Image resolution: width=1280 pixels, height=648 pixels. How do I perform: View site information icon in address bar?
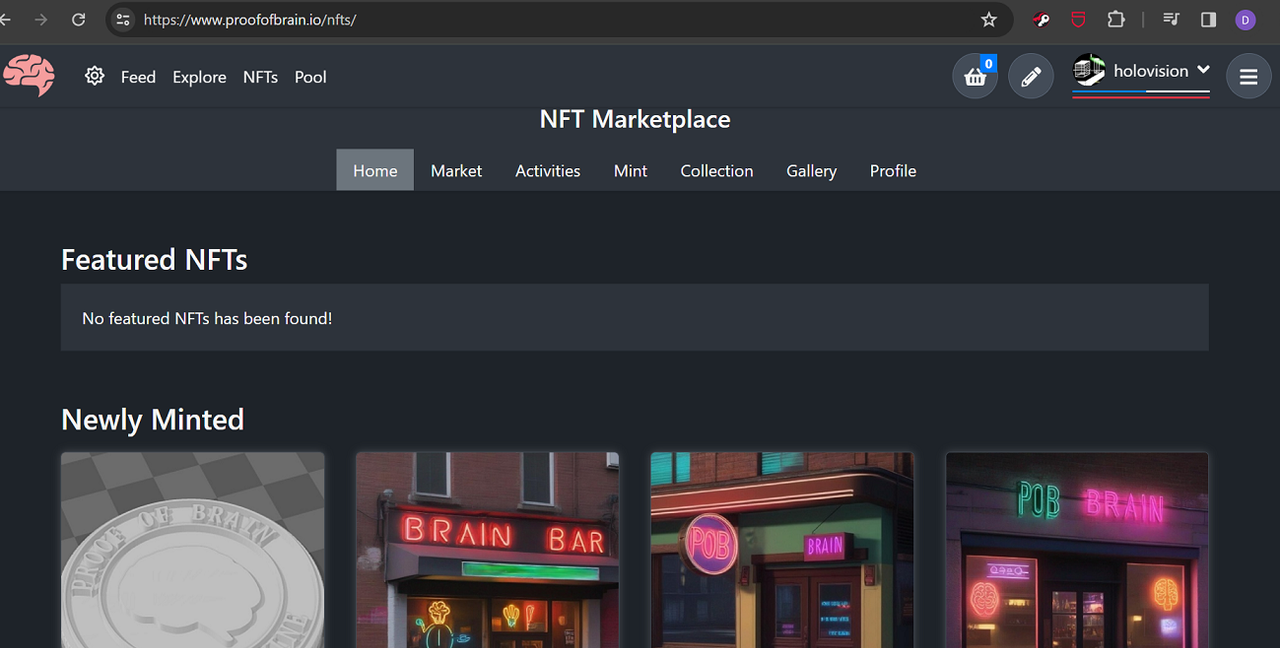pyautogui.click(x=123, y=19)
